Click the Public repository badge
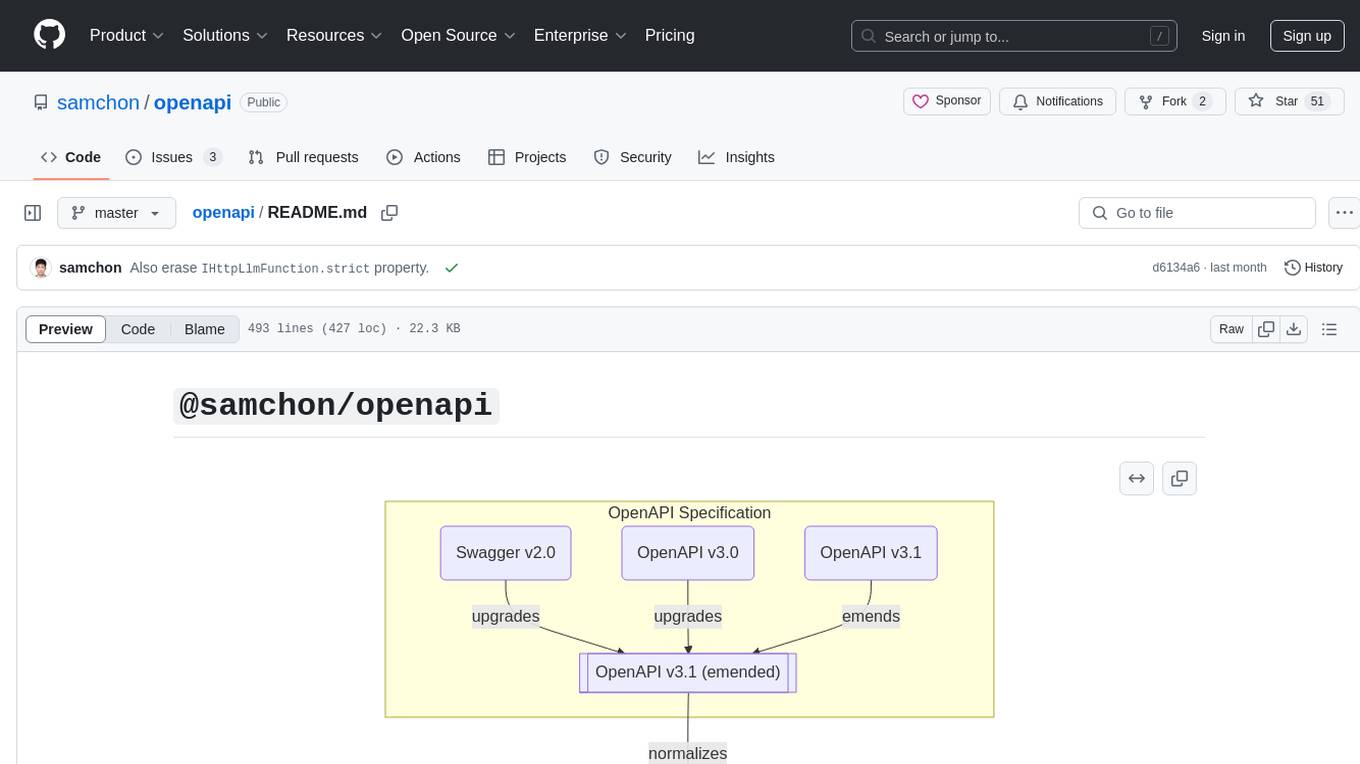Image resolution: width=1360 pixels, height=764 pixels. (x=264, y=102)
